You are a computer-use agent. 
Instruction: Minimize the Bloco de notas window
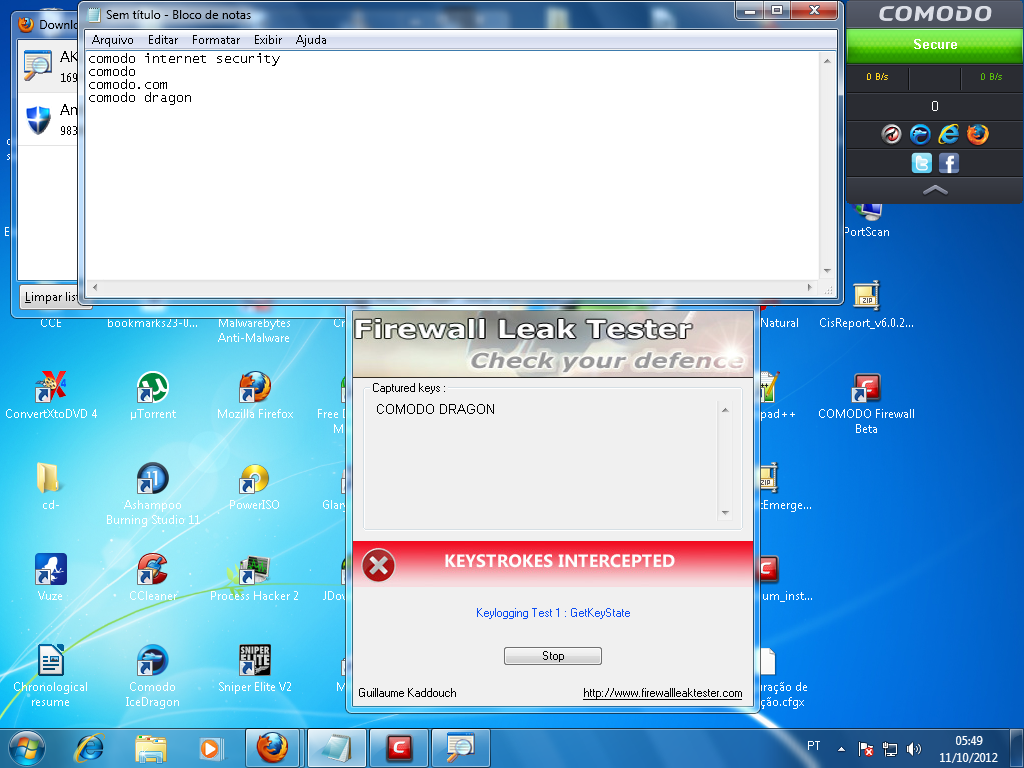[750, 10]
